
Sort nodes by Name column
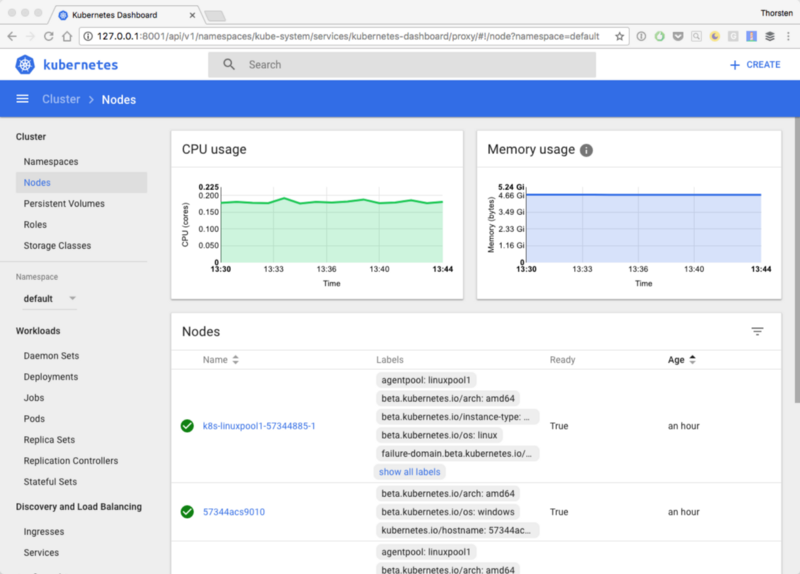click(220, 360)
